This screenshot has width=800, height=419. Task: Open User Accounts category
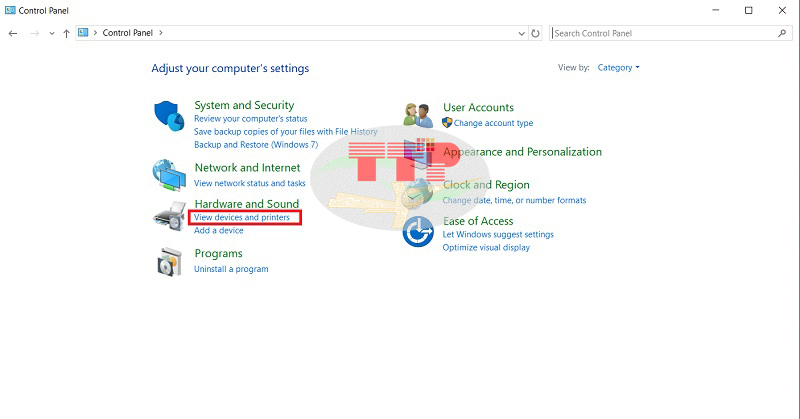478,108
